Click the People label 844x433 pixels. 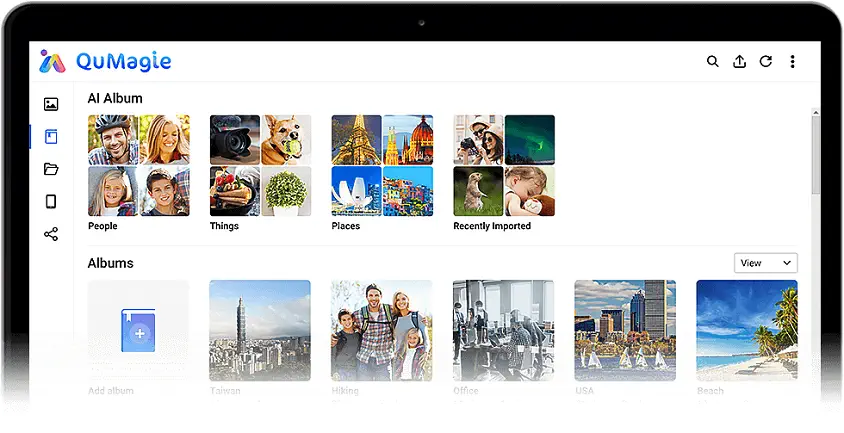click(103, 226)
